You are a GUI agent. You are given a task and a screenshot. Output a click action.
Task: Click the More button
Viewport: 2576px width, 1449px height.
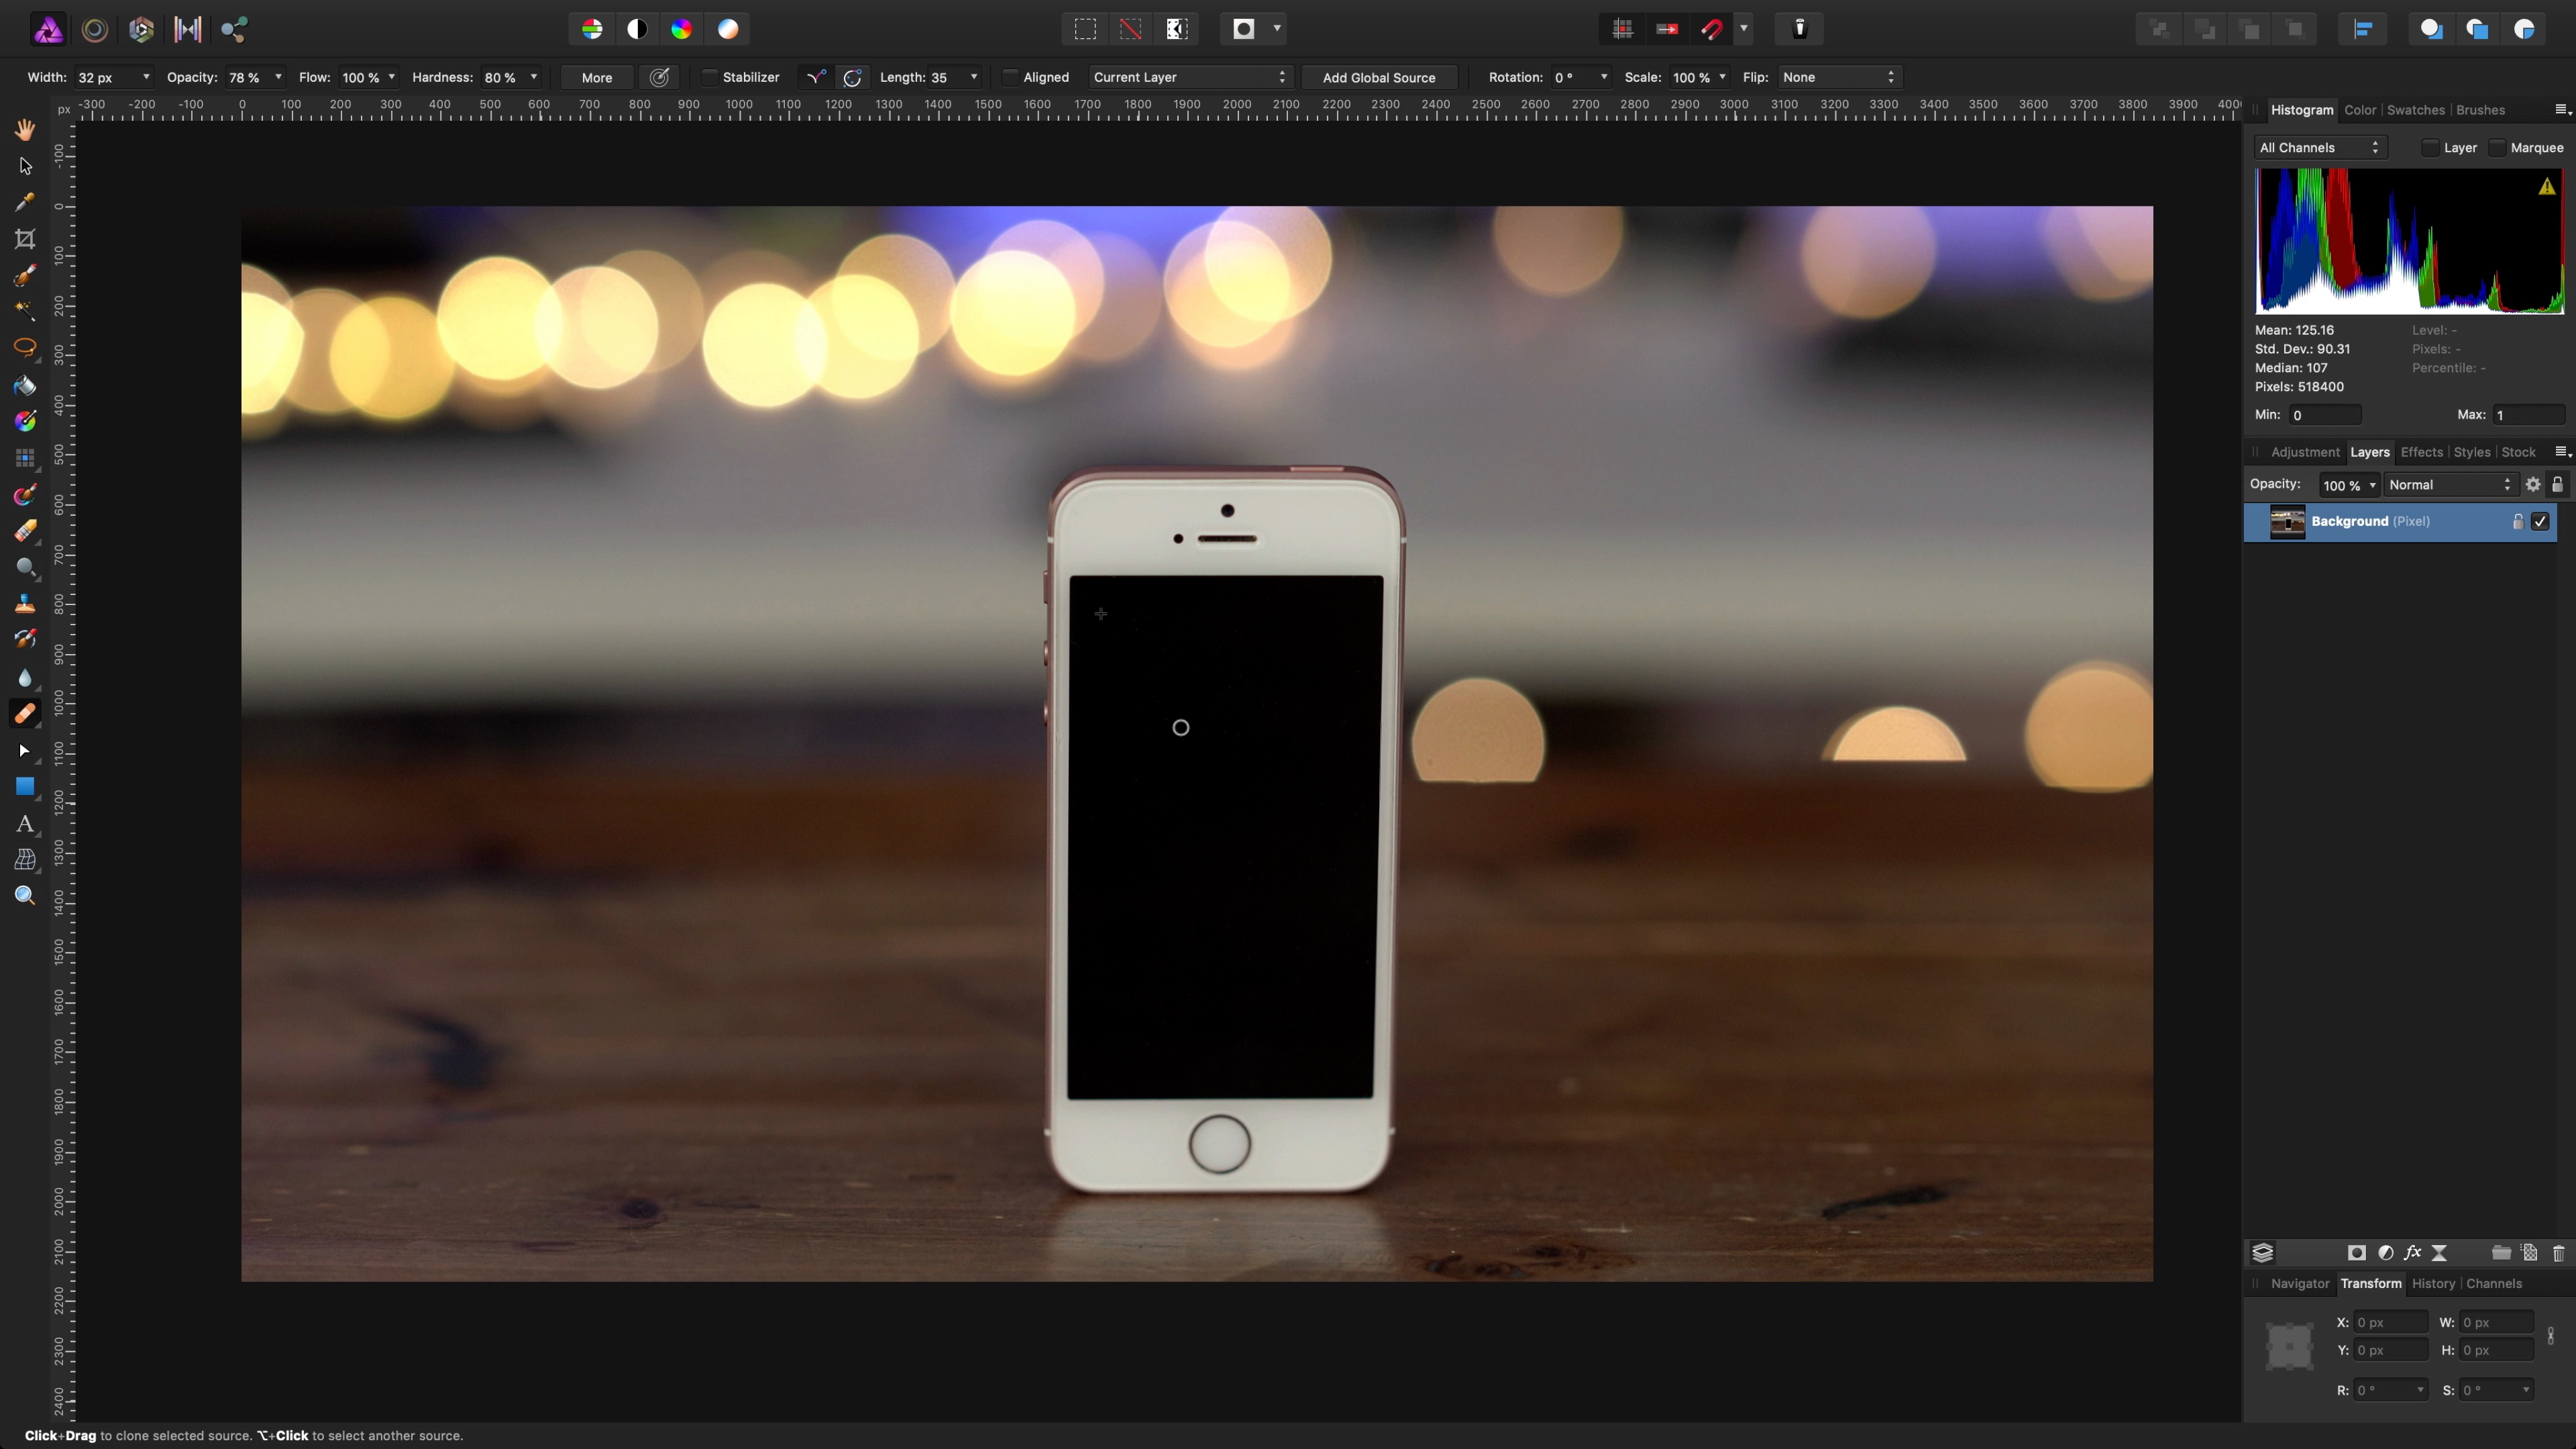click(x=596, y=77)
